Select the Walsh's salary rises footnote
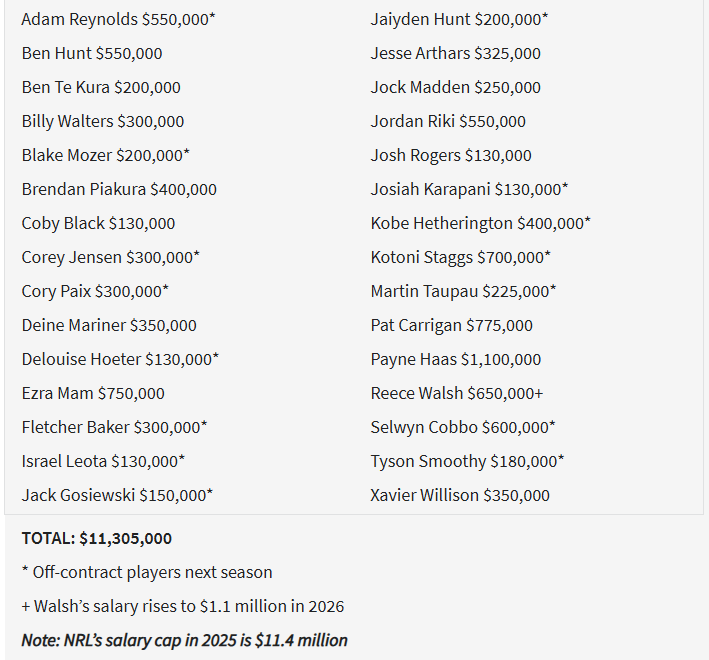This screenshot has height=660, width=709. [x=183, y=606]
